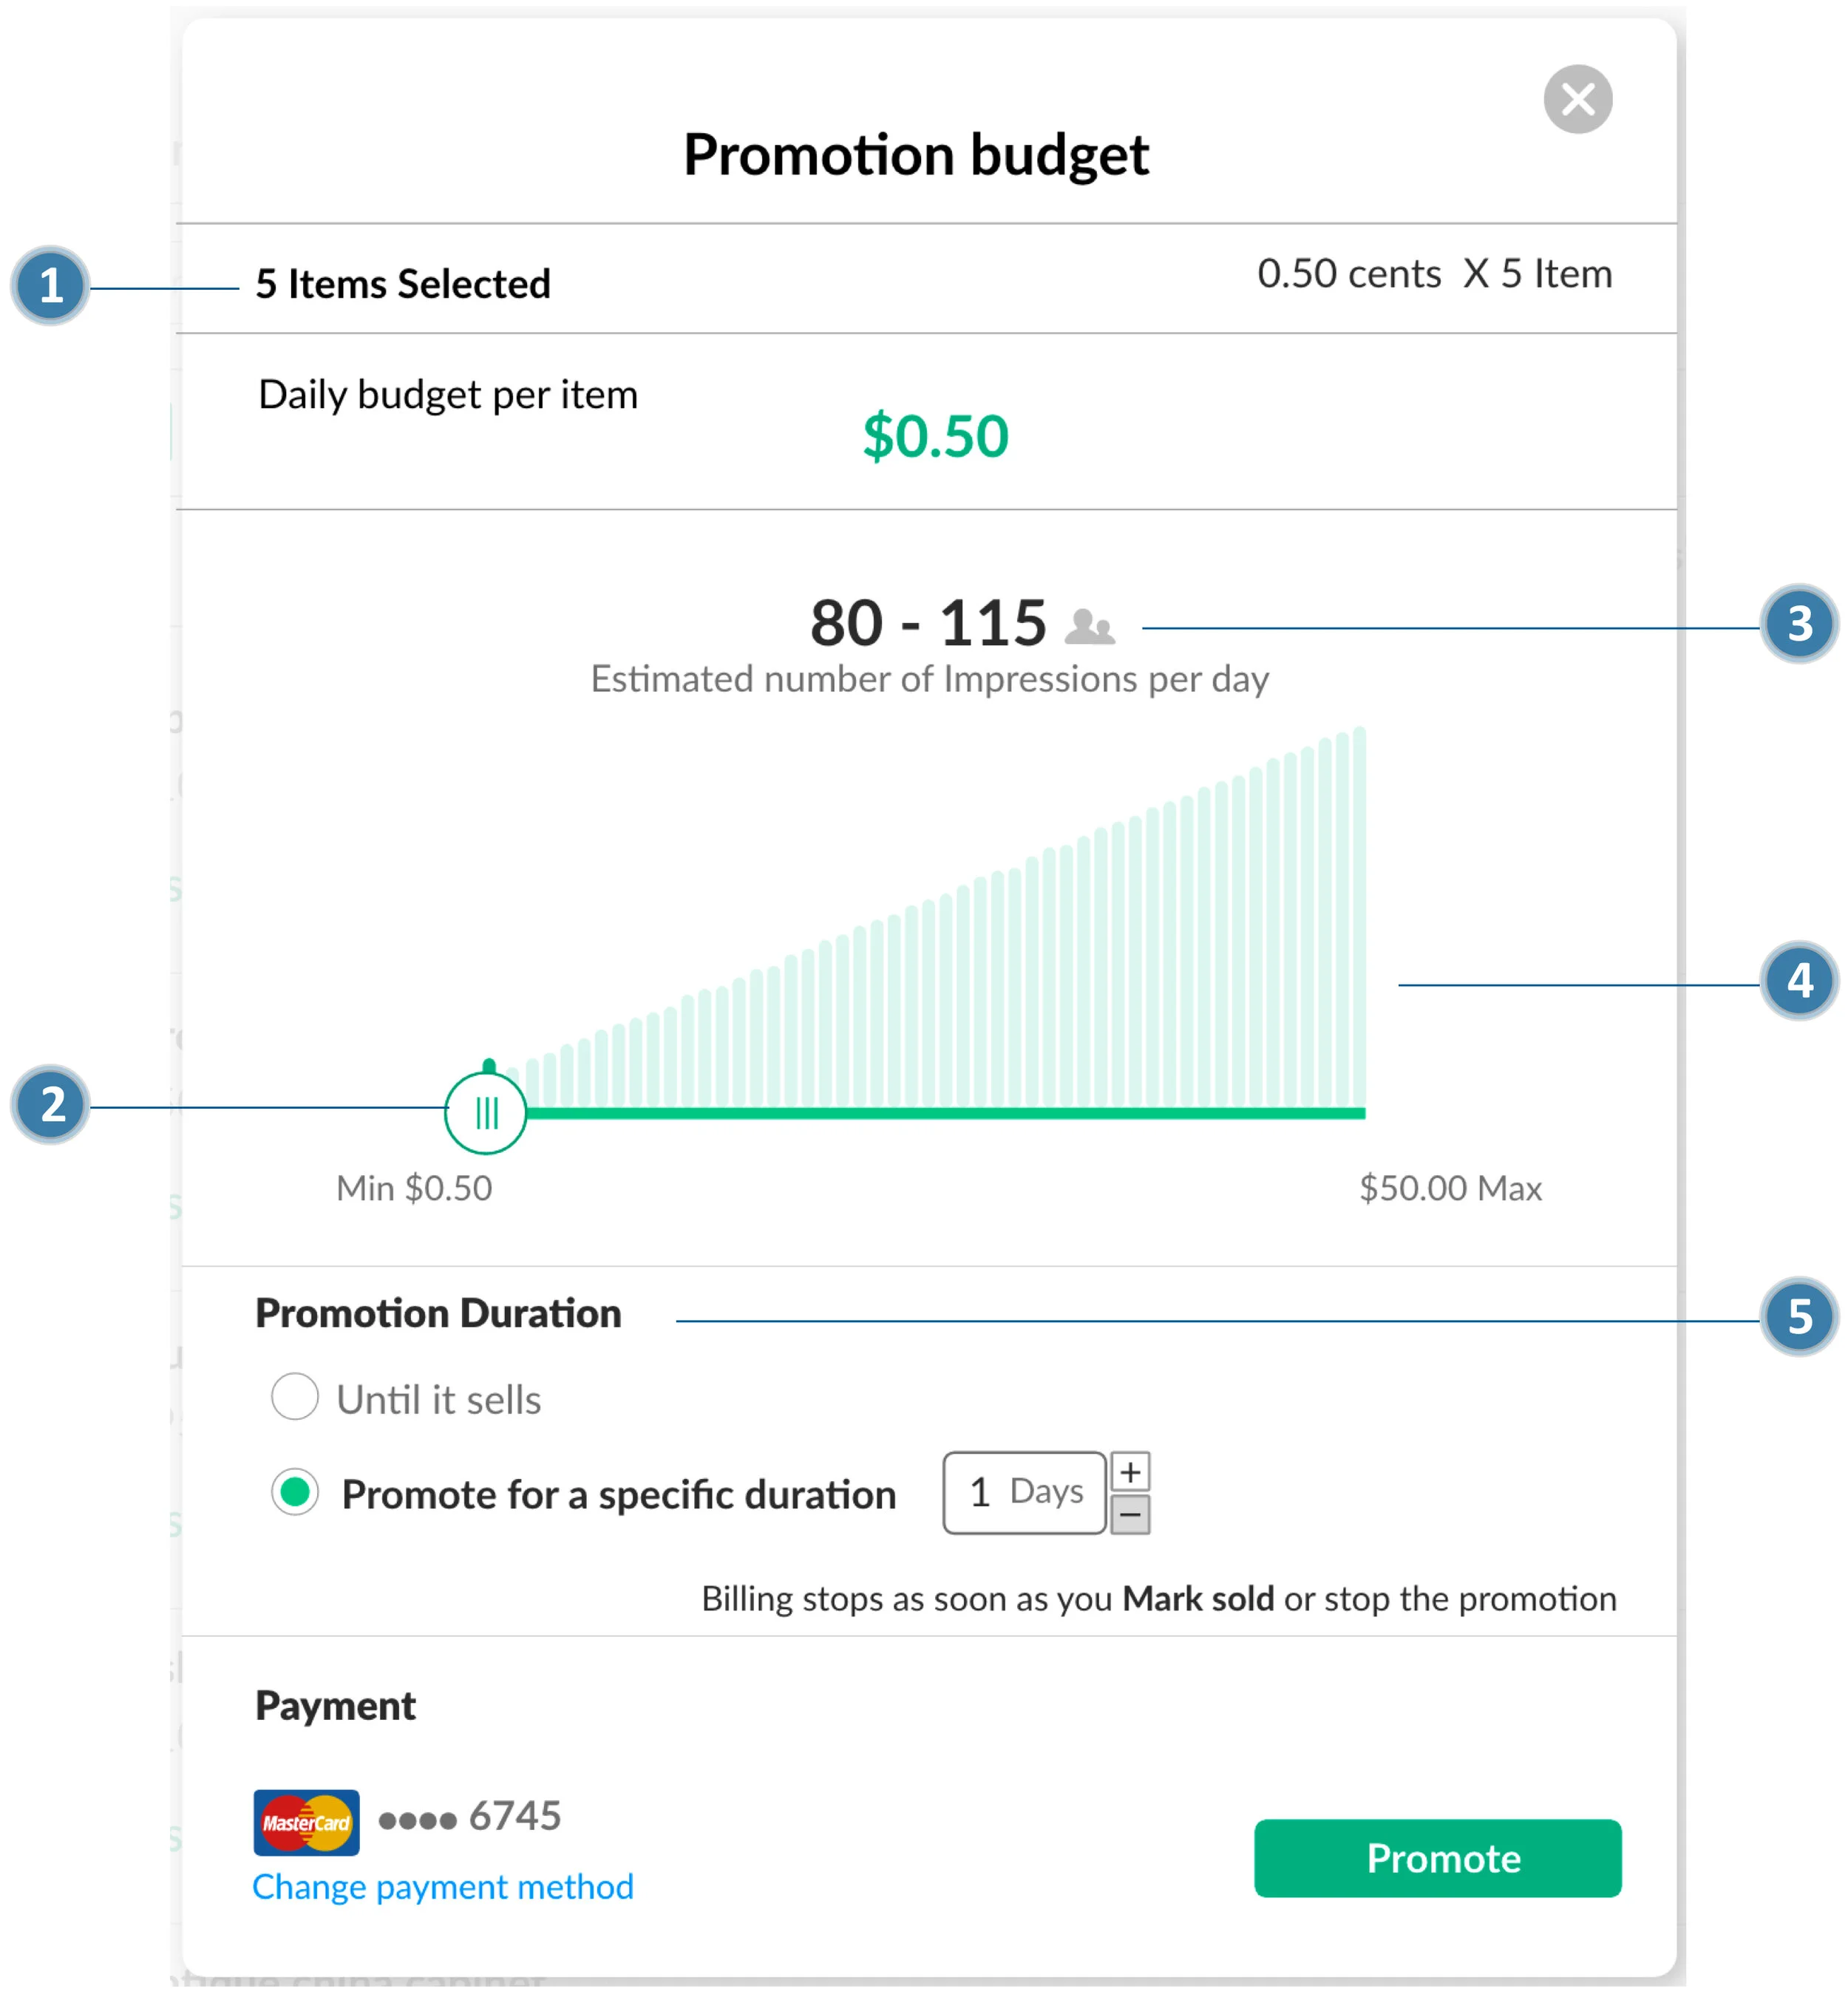
Task: Click annotation marker number 5
Action: pyautogui.click(x=1799, y=1317)
